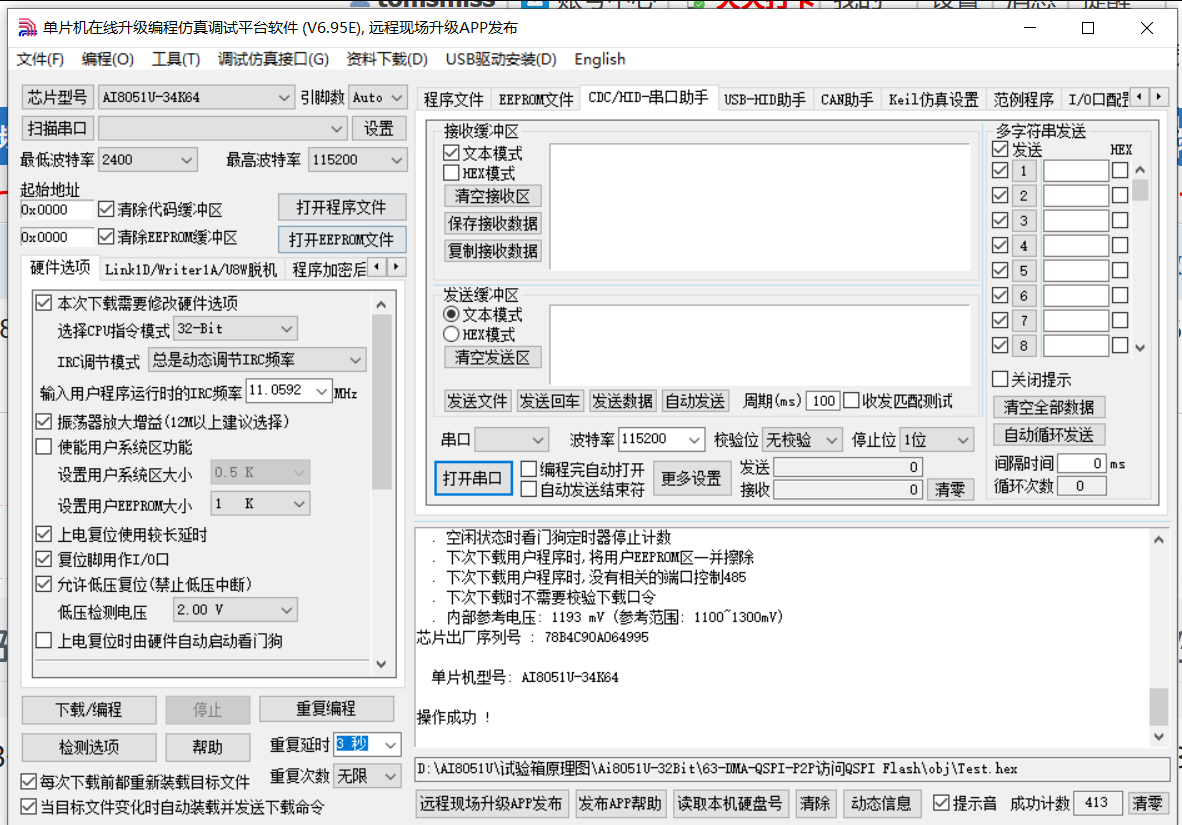Image resolution: width=1182 pixels, height=825 pixels.
Task: Enable receive buffer HEX模式 checkbox
Action: 452,173
